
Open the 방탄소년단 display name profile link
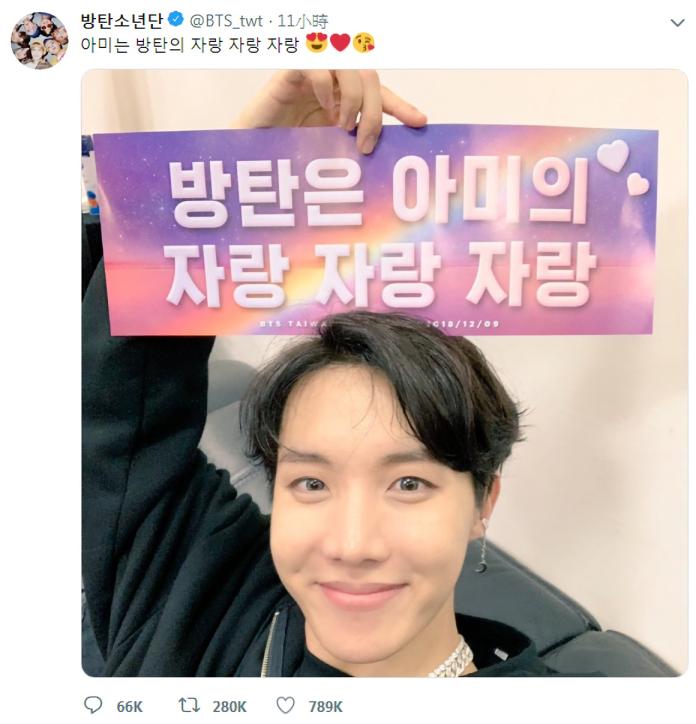(x=122, y=21)
